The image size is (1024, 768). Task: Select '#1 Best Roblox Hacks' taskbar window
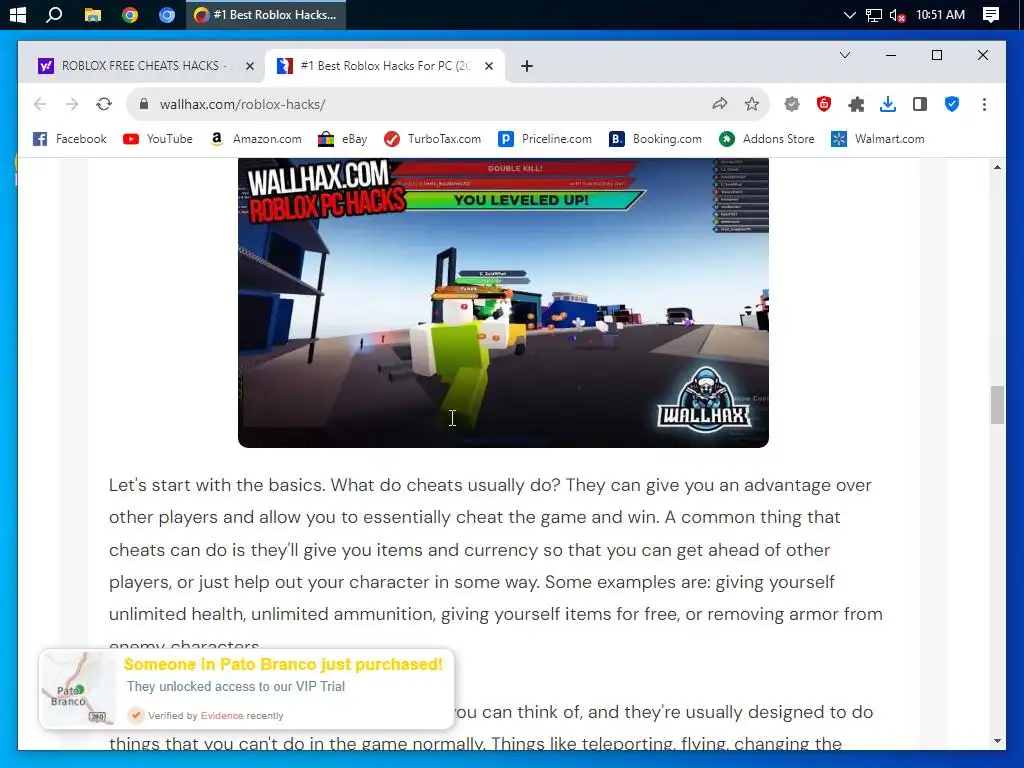tap(266, 14)
